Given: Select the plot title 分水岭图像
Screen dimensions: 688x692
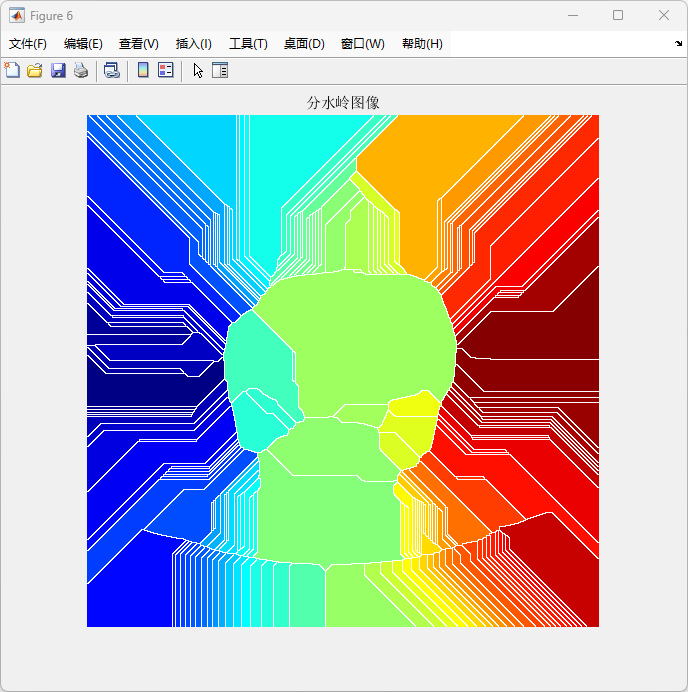Looking at the screenshot, I should [x=343, y=103].
